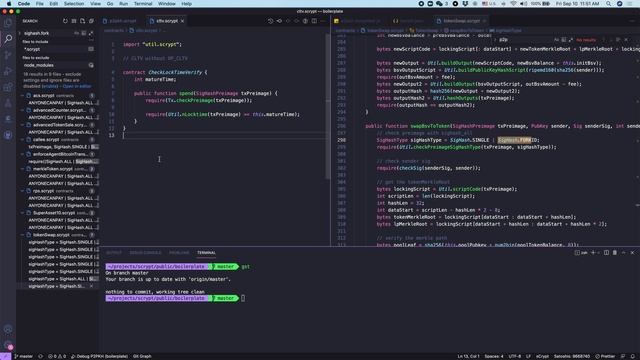Toggle Match Case in search box

click(x=76, y=33)
